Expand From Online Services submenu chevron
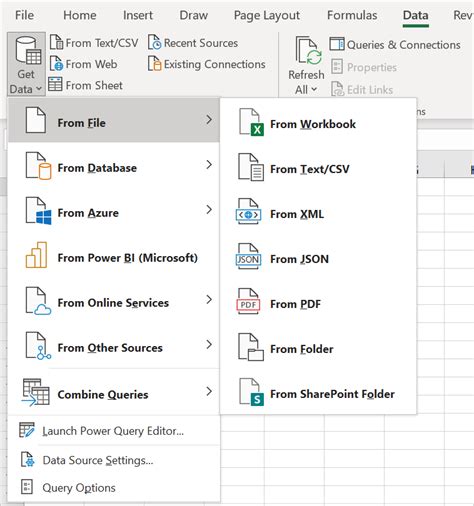This screenshot has width=474, height=506. point(209,299)
